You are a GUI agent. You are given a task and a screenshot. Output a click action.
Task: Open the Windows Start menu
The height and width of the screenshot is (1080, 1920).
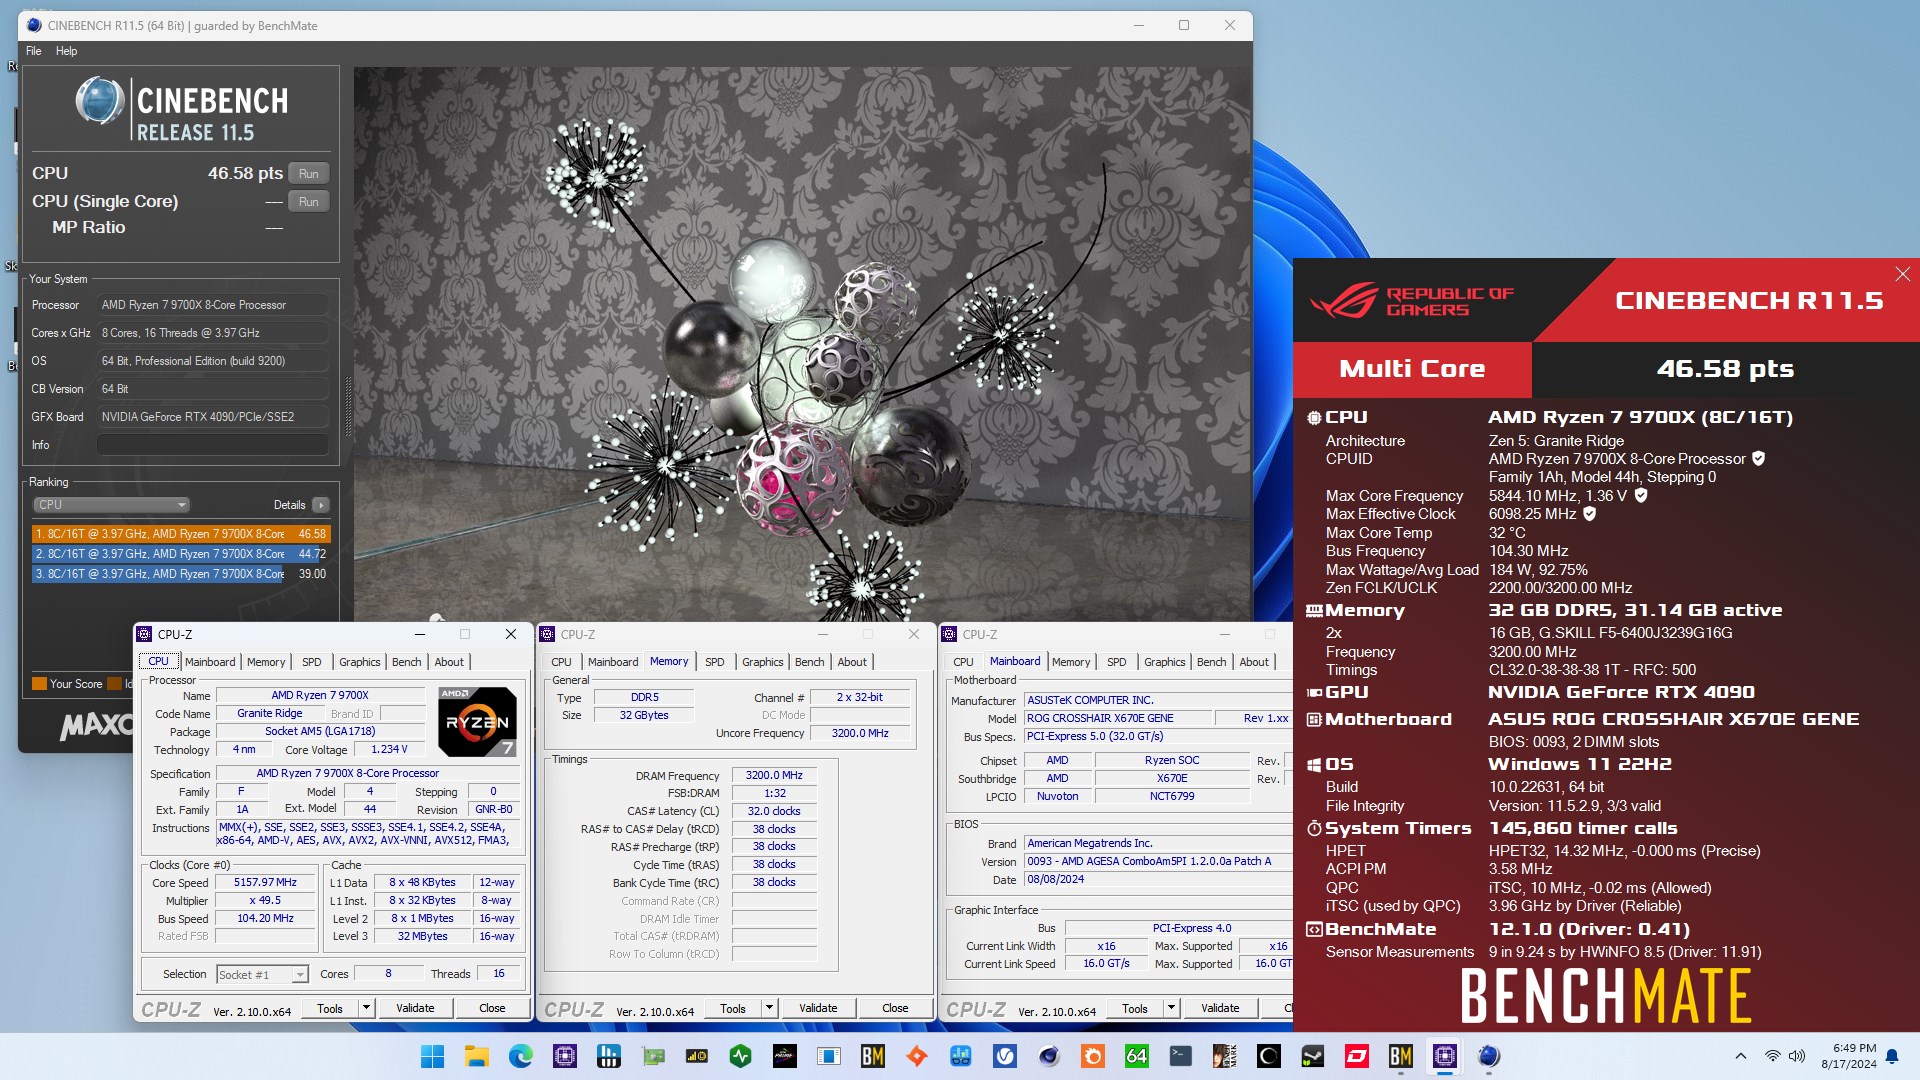(432, 1056)
